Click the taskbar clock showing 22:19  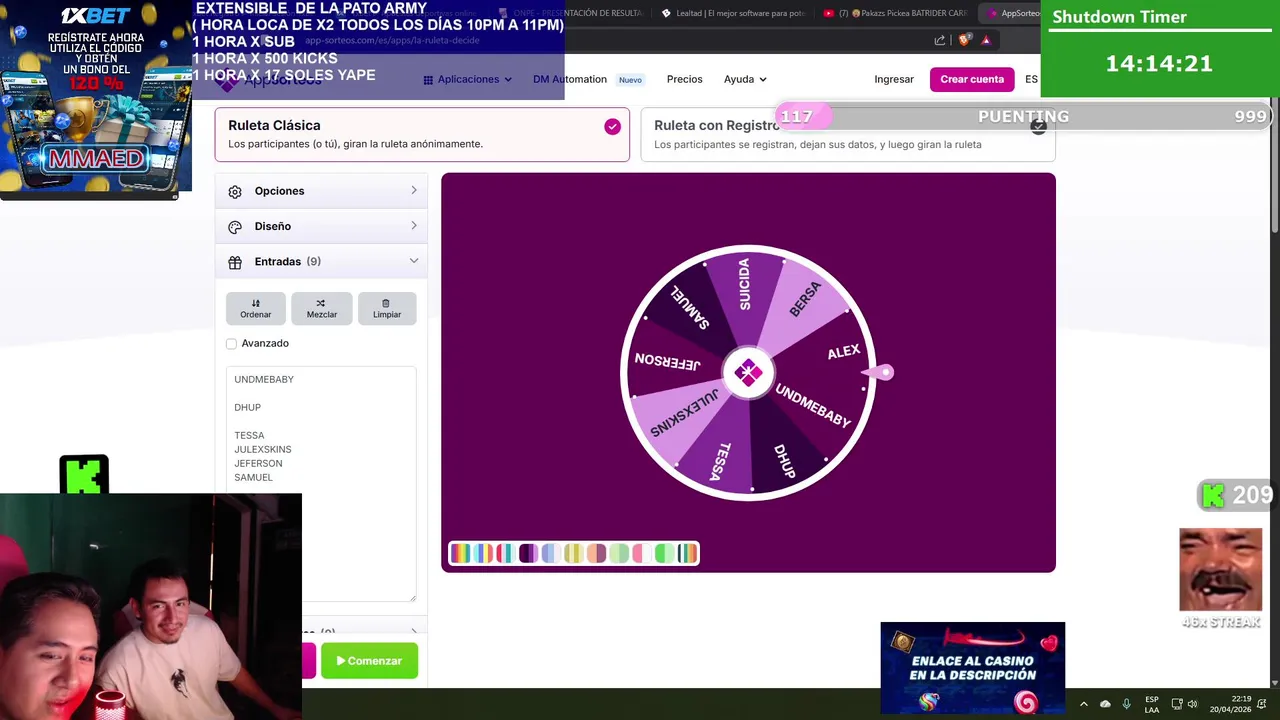(1231, 704)
